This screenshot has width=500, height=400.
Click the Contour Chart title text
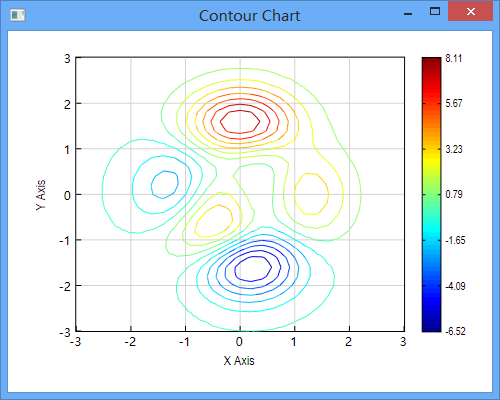[x=250, y=16]
